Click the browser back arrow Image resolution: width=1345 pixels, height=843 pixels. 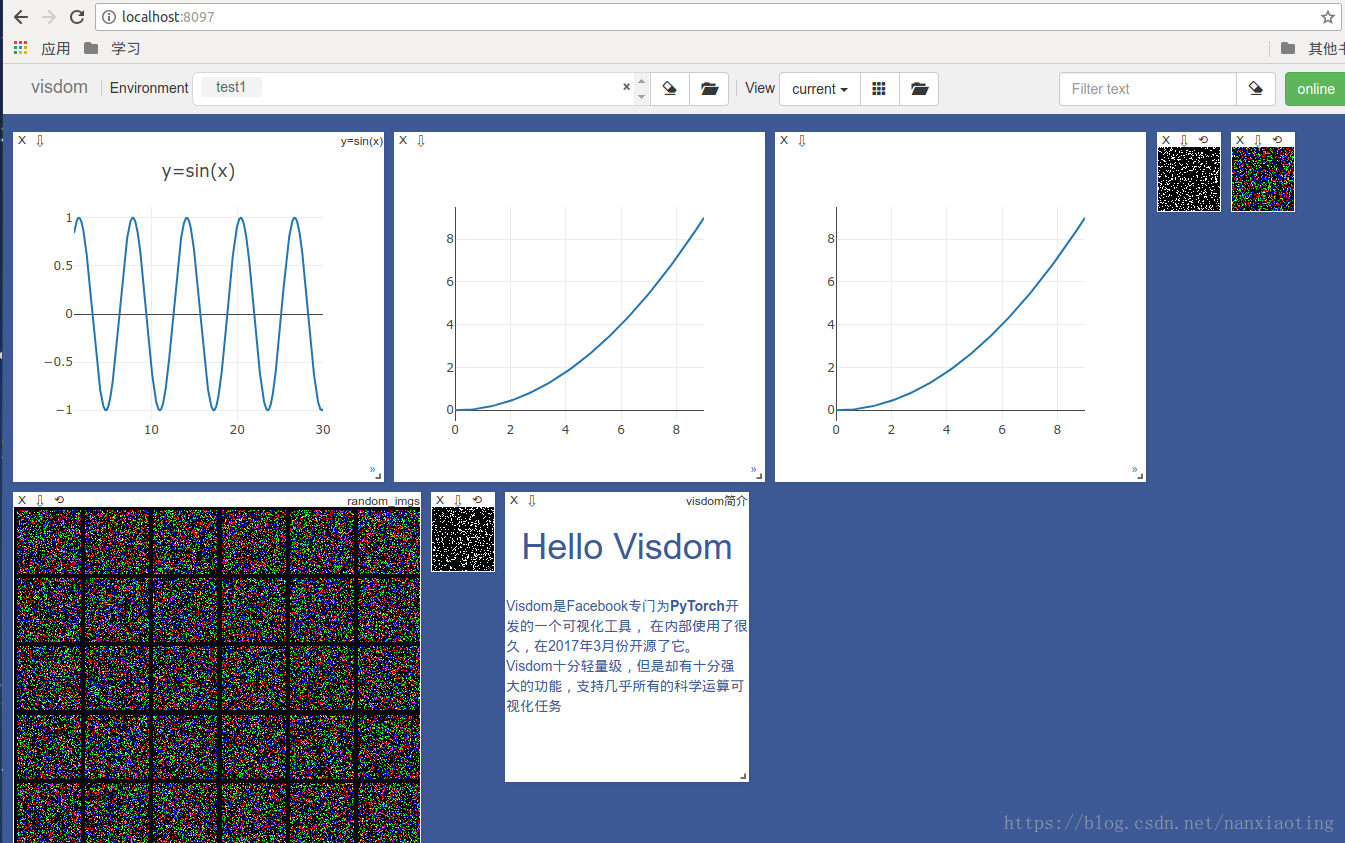point(20,17)
